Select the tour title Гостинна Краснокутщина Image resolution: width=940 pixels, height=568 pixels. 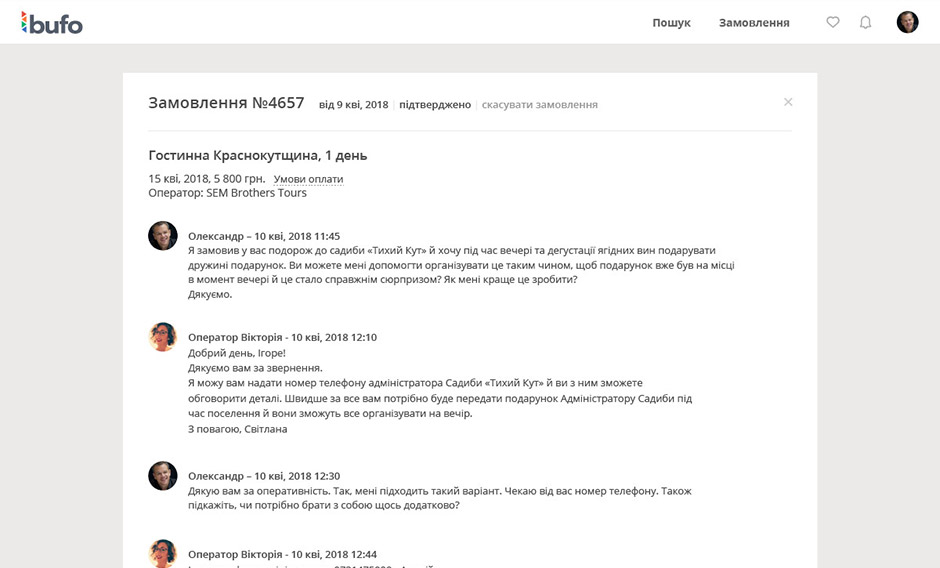pos(257,155)
